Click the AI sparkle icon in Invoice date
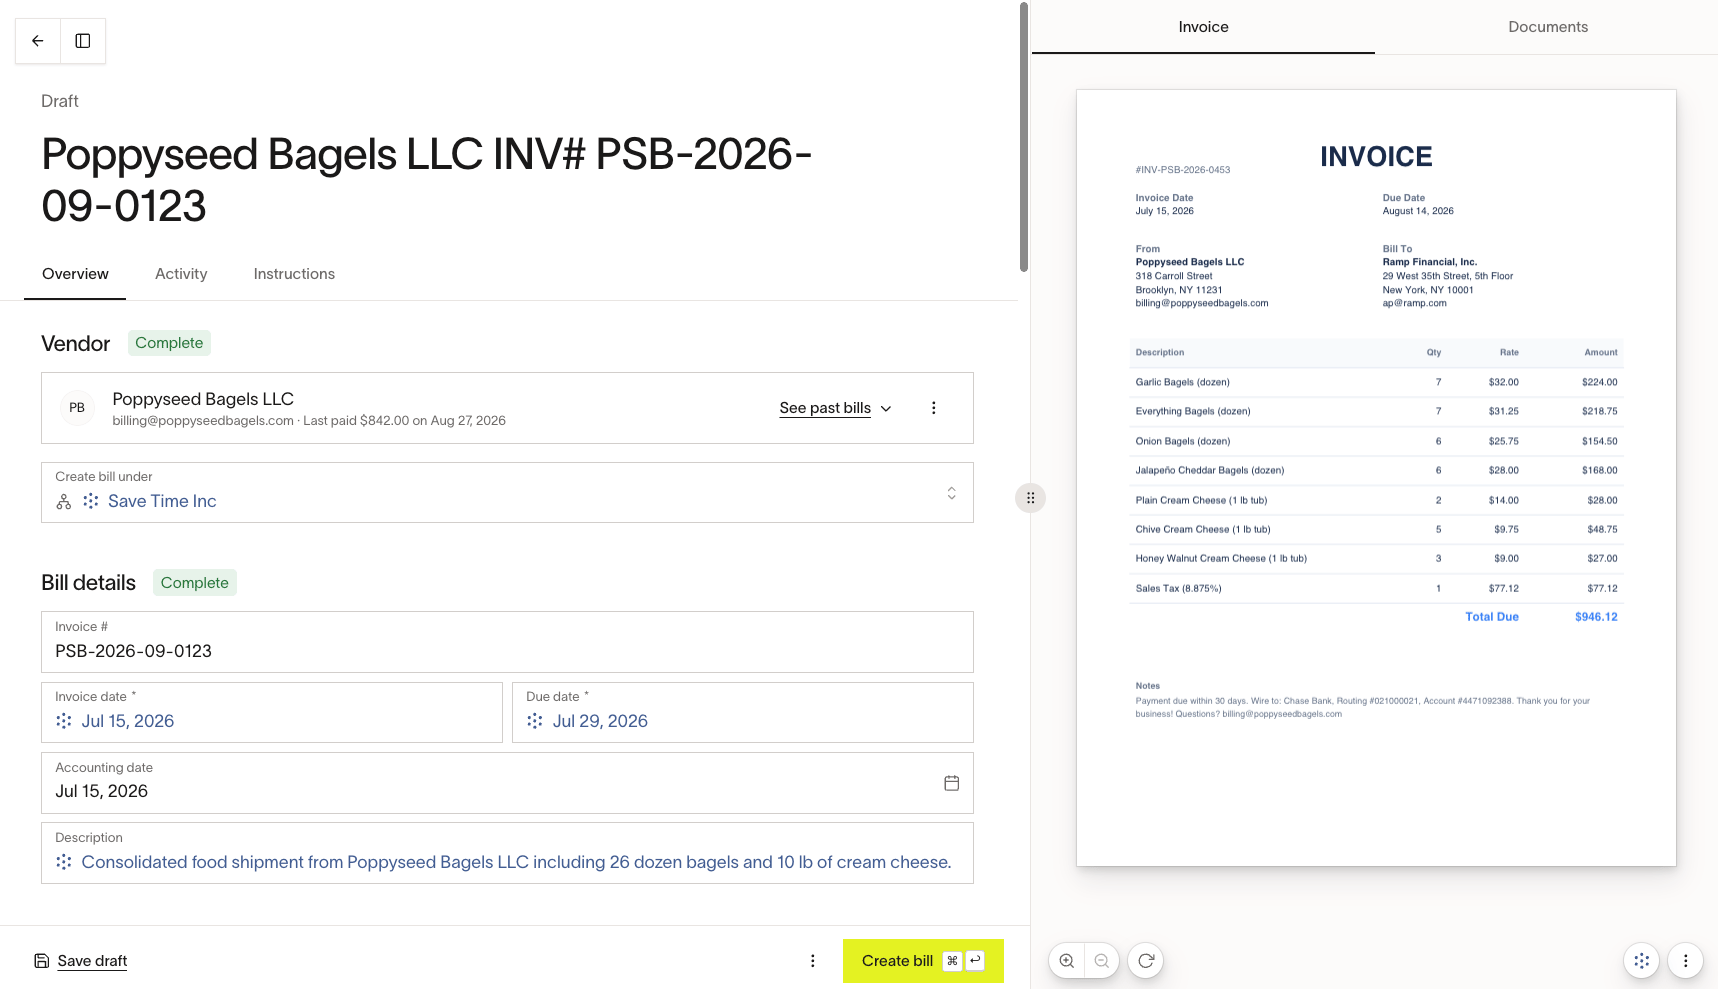Screen dimensions: 1718x989 pyautogui.click(x=64, y=721)
